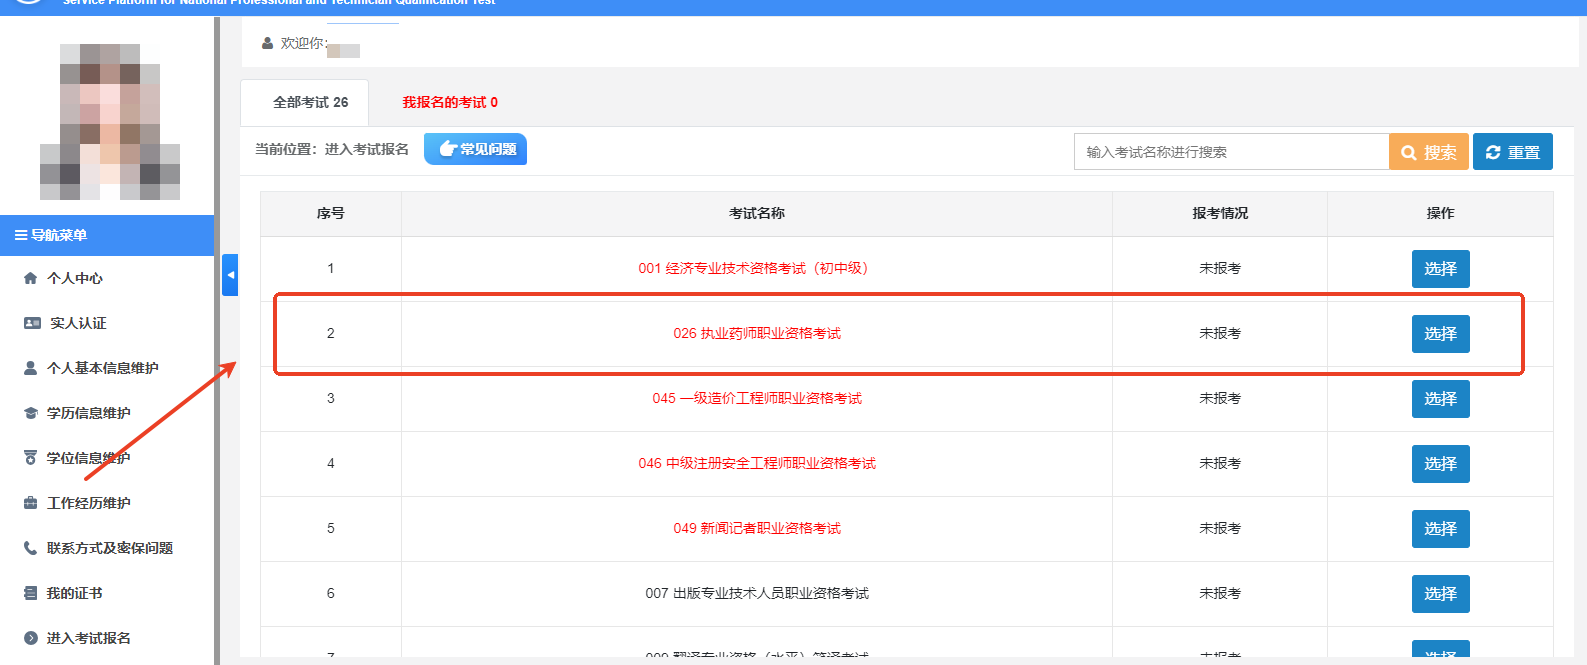
Task: Collapse sidebar with the blue arrow handle
Action: click(230, 274)
